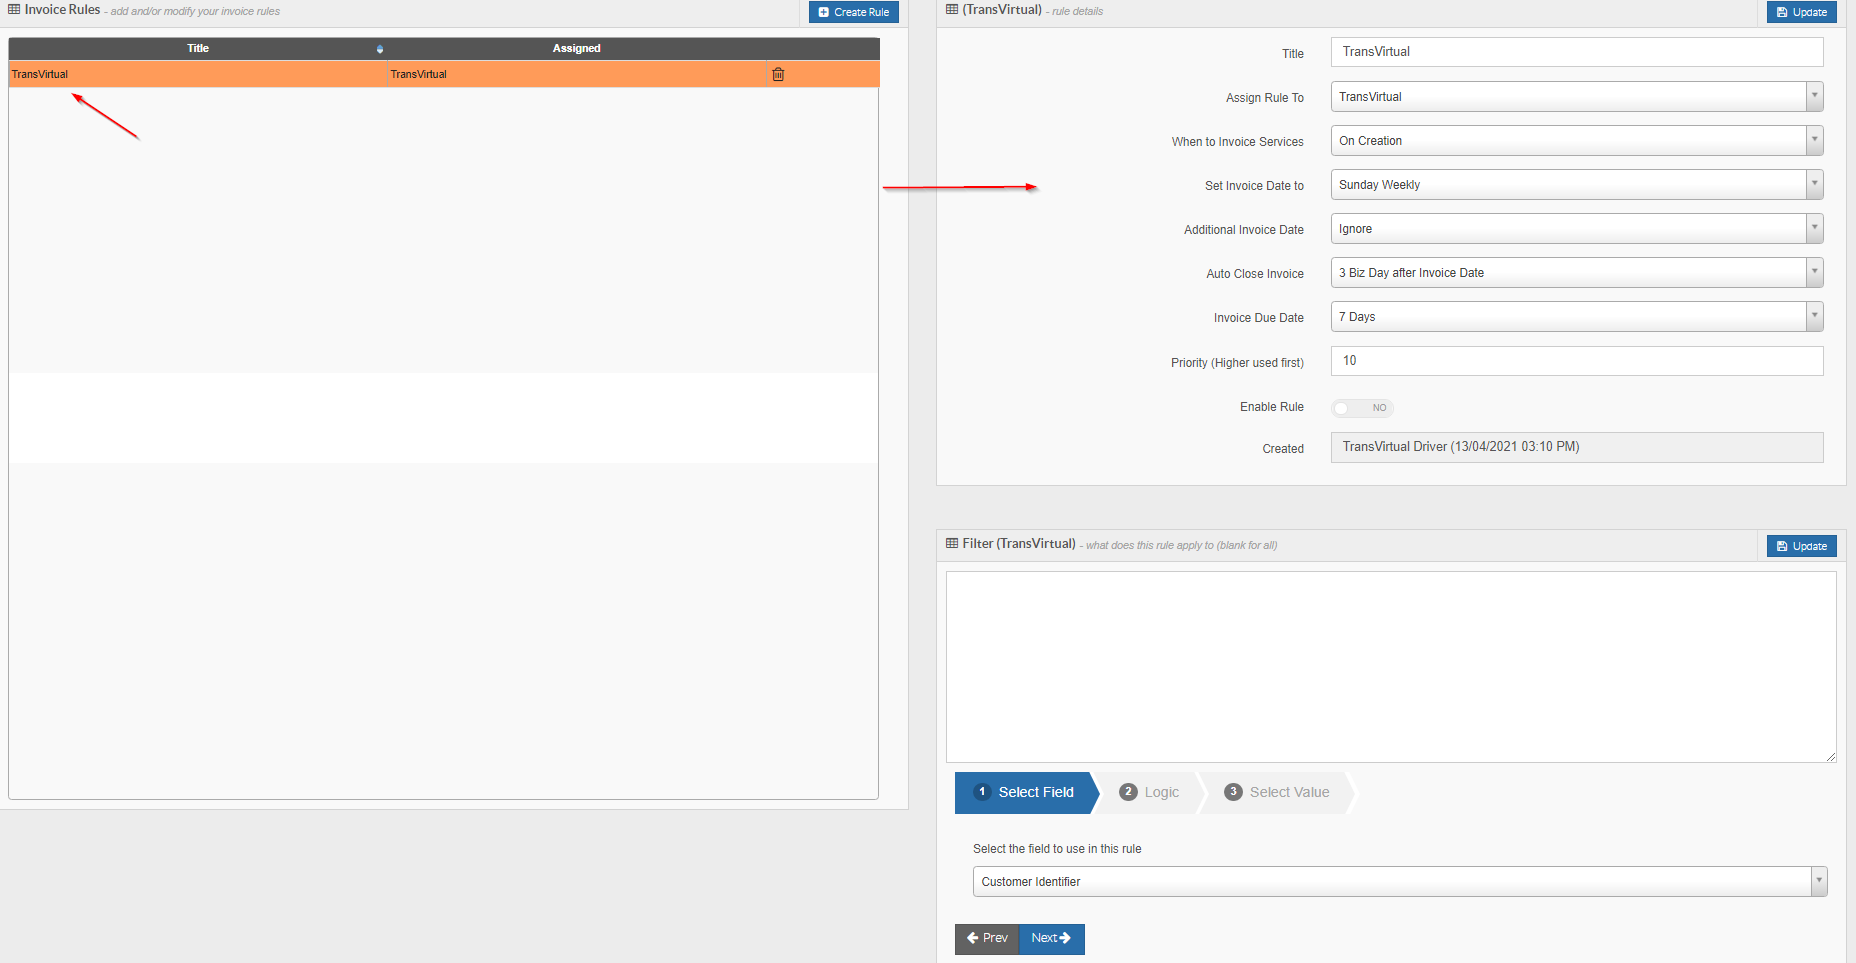Image resolution: width=1856 pixels, height=963 pixels.
Task: Delete the TransVirtual rule with trash icon
Action: 778,74
